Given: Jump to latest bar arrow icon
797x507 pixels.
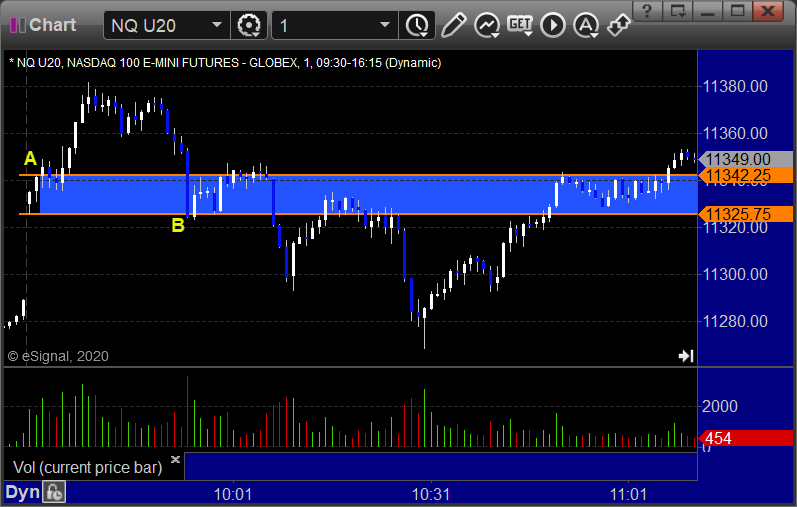Looking at the screenshot, I should tap(686, 356).
